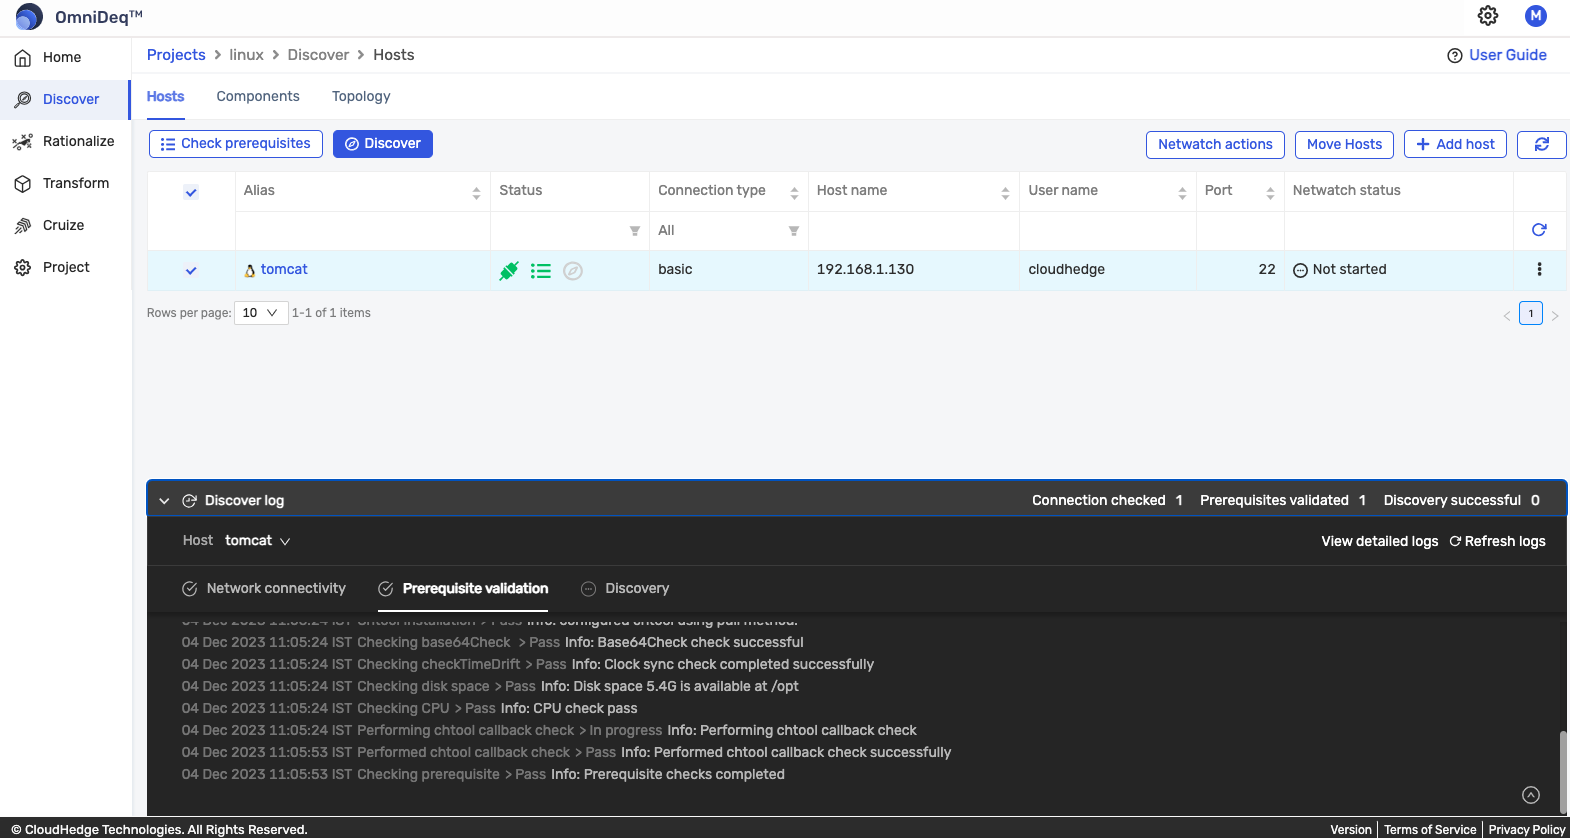Open the Network connectivity log tab
This screenshot has width=1570, height=838.
(264, 589)
